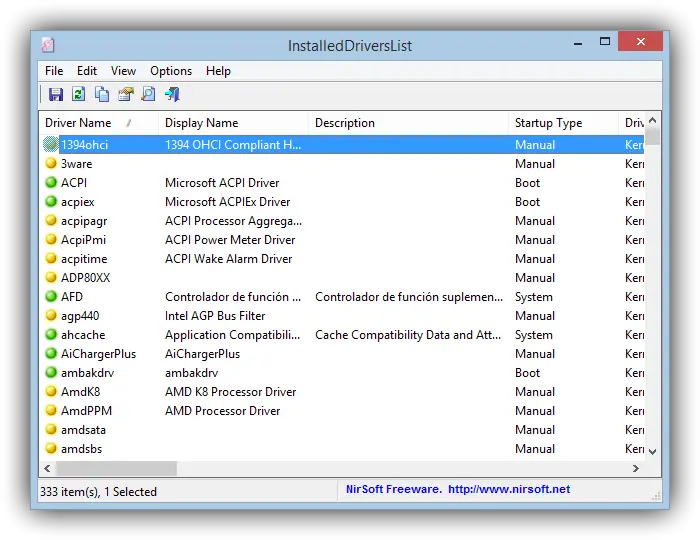Open the File menu
The height and width of the screenshot is (540, 700).
pos(54,71)
